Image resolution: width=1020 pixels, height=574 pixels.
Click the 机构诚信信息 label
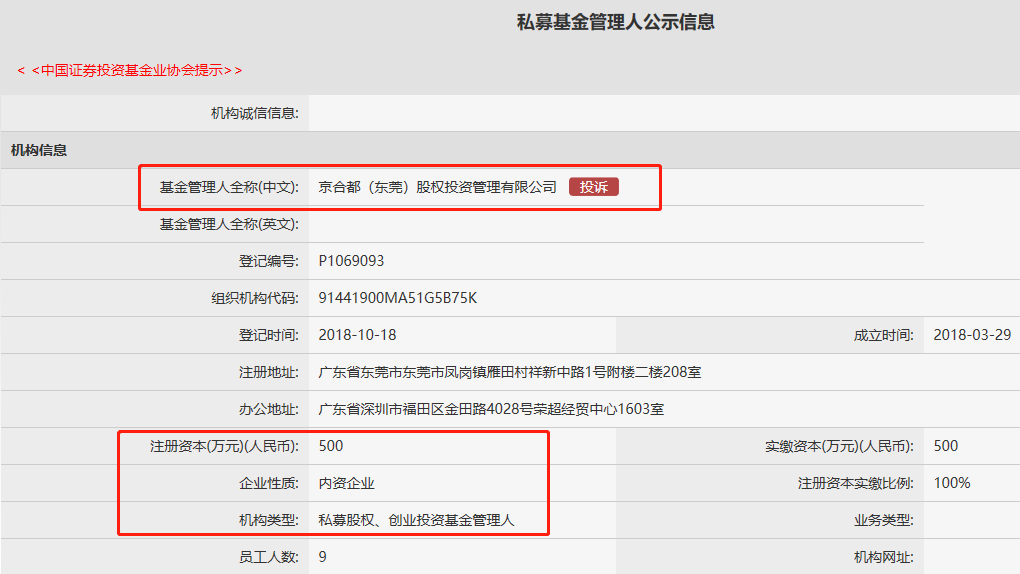[254, 113]
